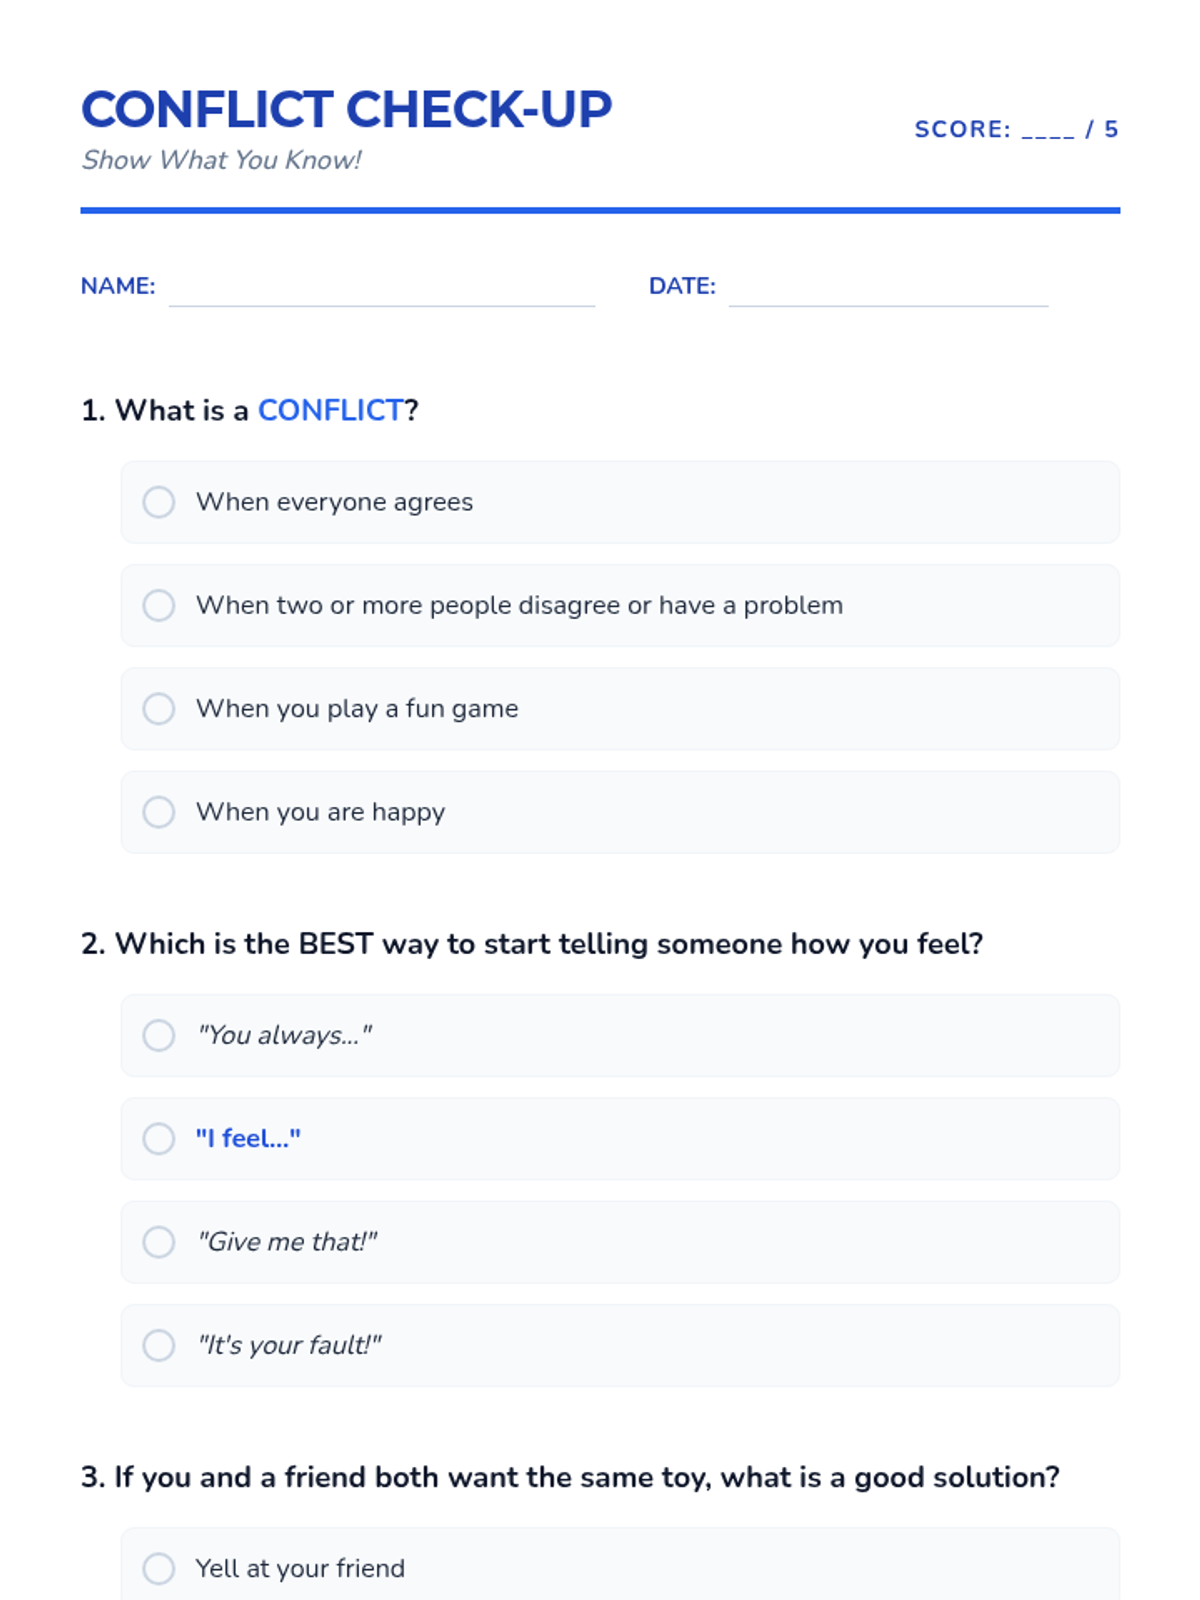Viewport: 1200px width, 1600px height.
Task: Select the "It's your fault!" radio button
Action: click(159, 1345)
